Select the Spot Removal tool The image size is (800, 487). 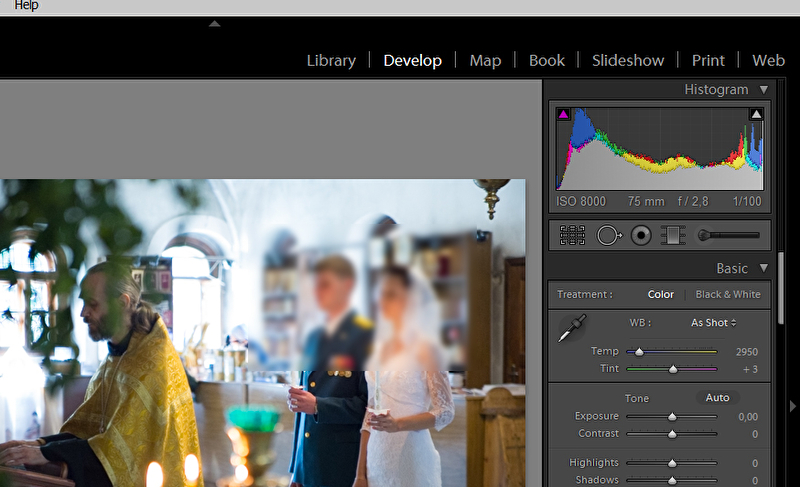pyautogui.click(x=608, y=236)
